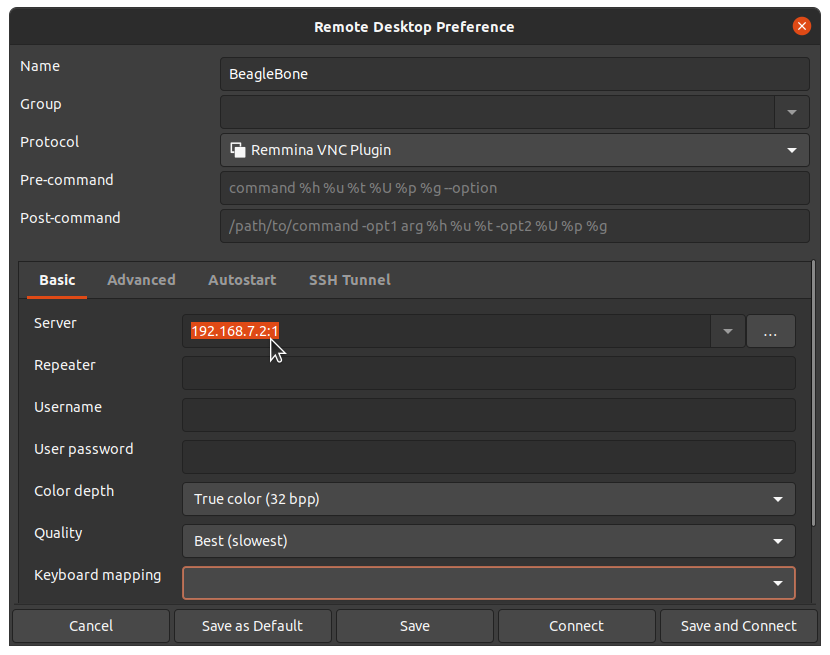
Task: Select the Basic tab
Action: 57,280
